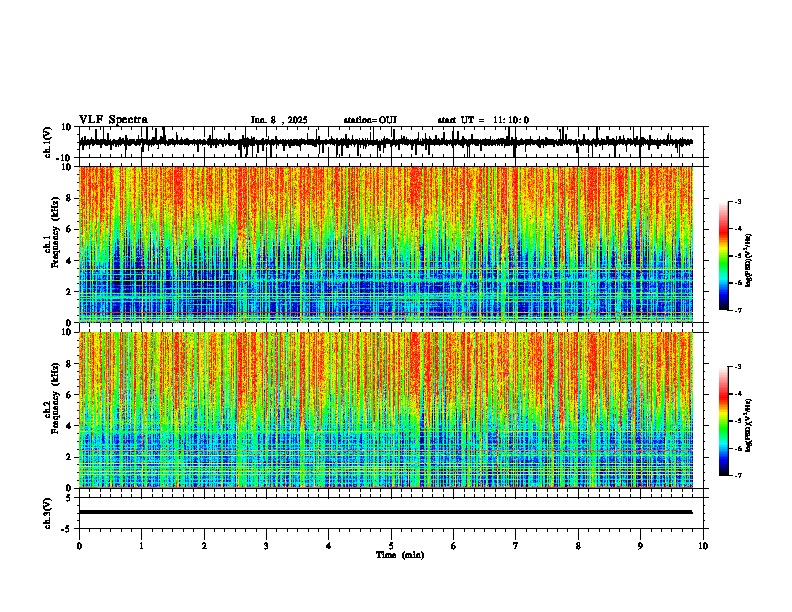Click time-axis tick label '3'
Viewport: 792px width, 612px height.
tap(266, 546)
